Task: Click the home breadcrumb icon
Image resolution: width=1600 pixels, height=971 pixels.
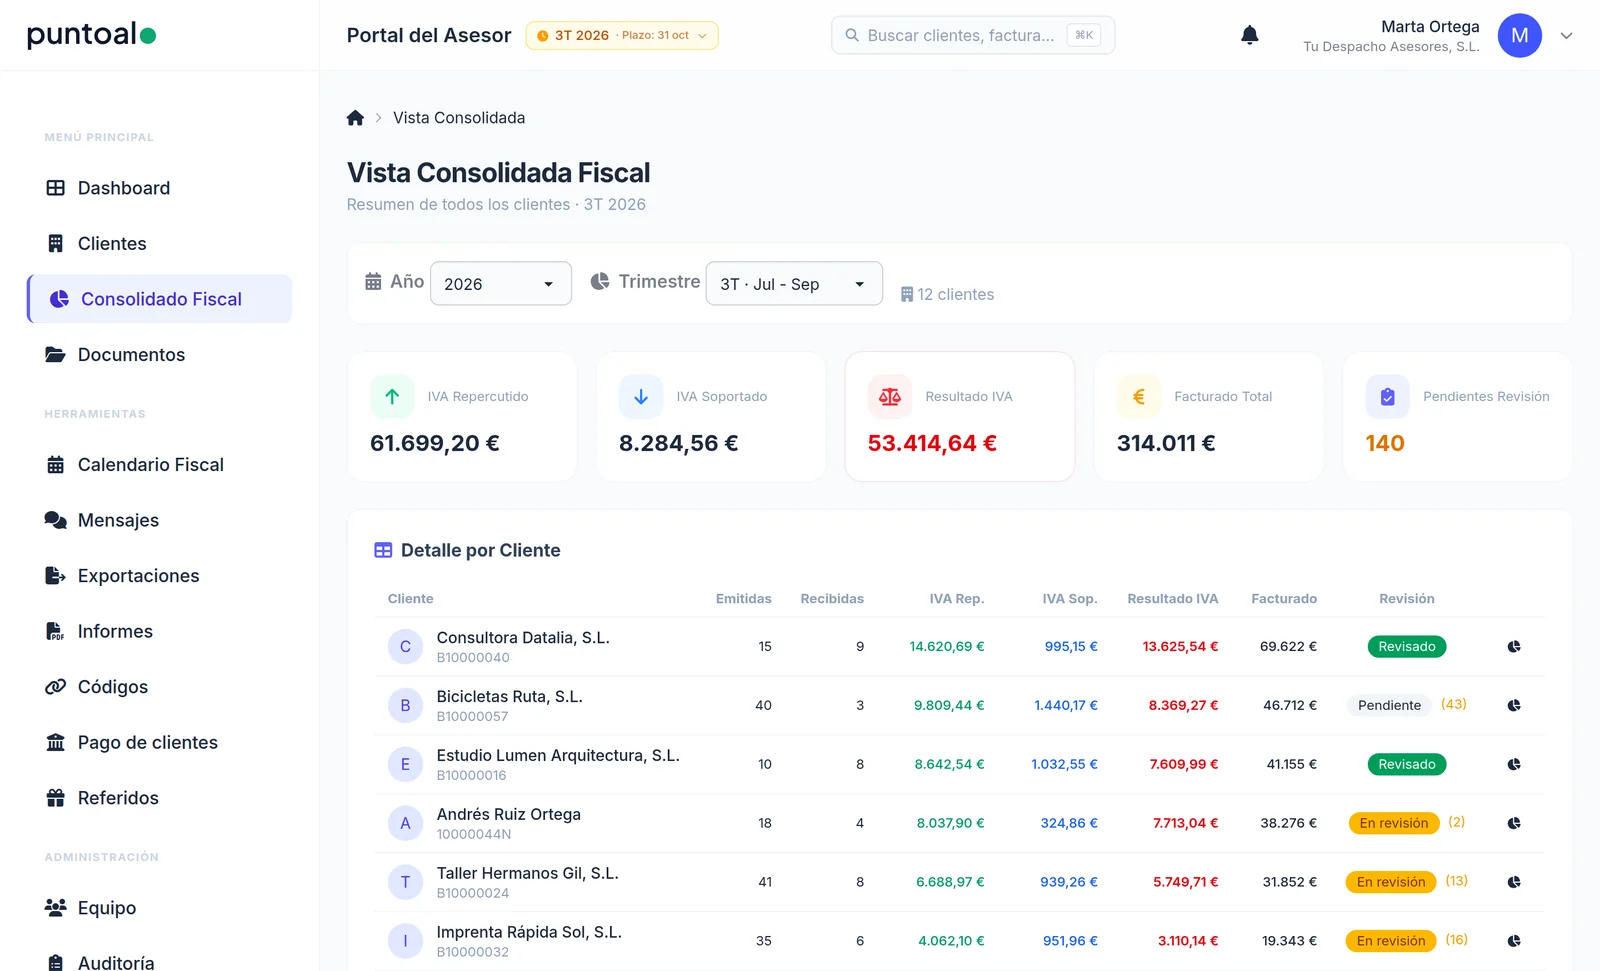Action: (x=355, y=118)
